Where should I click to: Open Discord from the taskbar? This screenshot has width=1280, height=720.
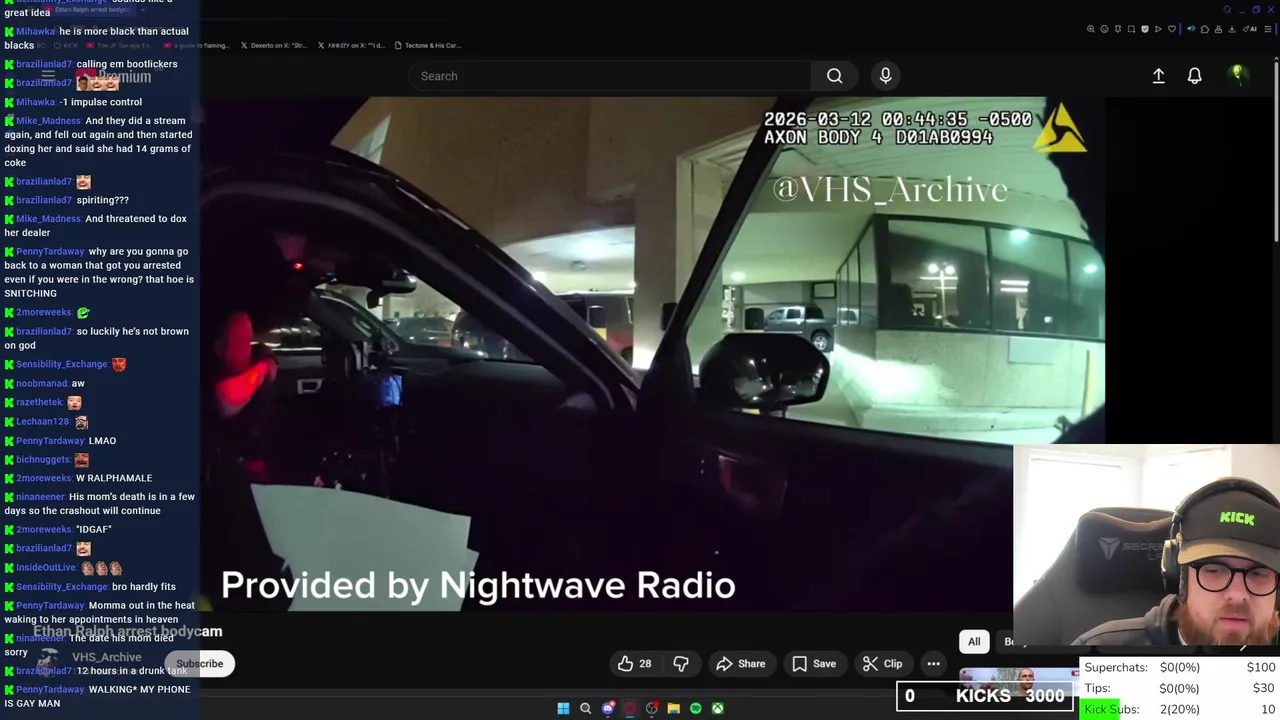point(608,709)
